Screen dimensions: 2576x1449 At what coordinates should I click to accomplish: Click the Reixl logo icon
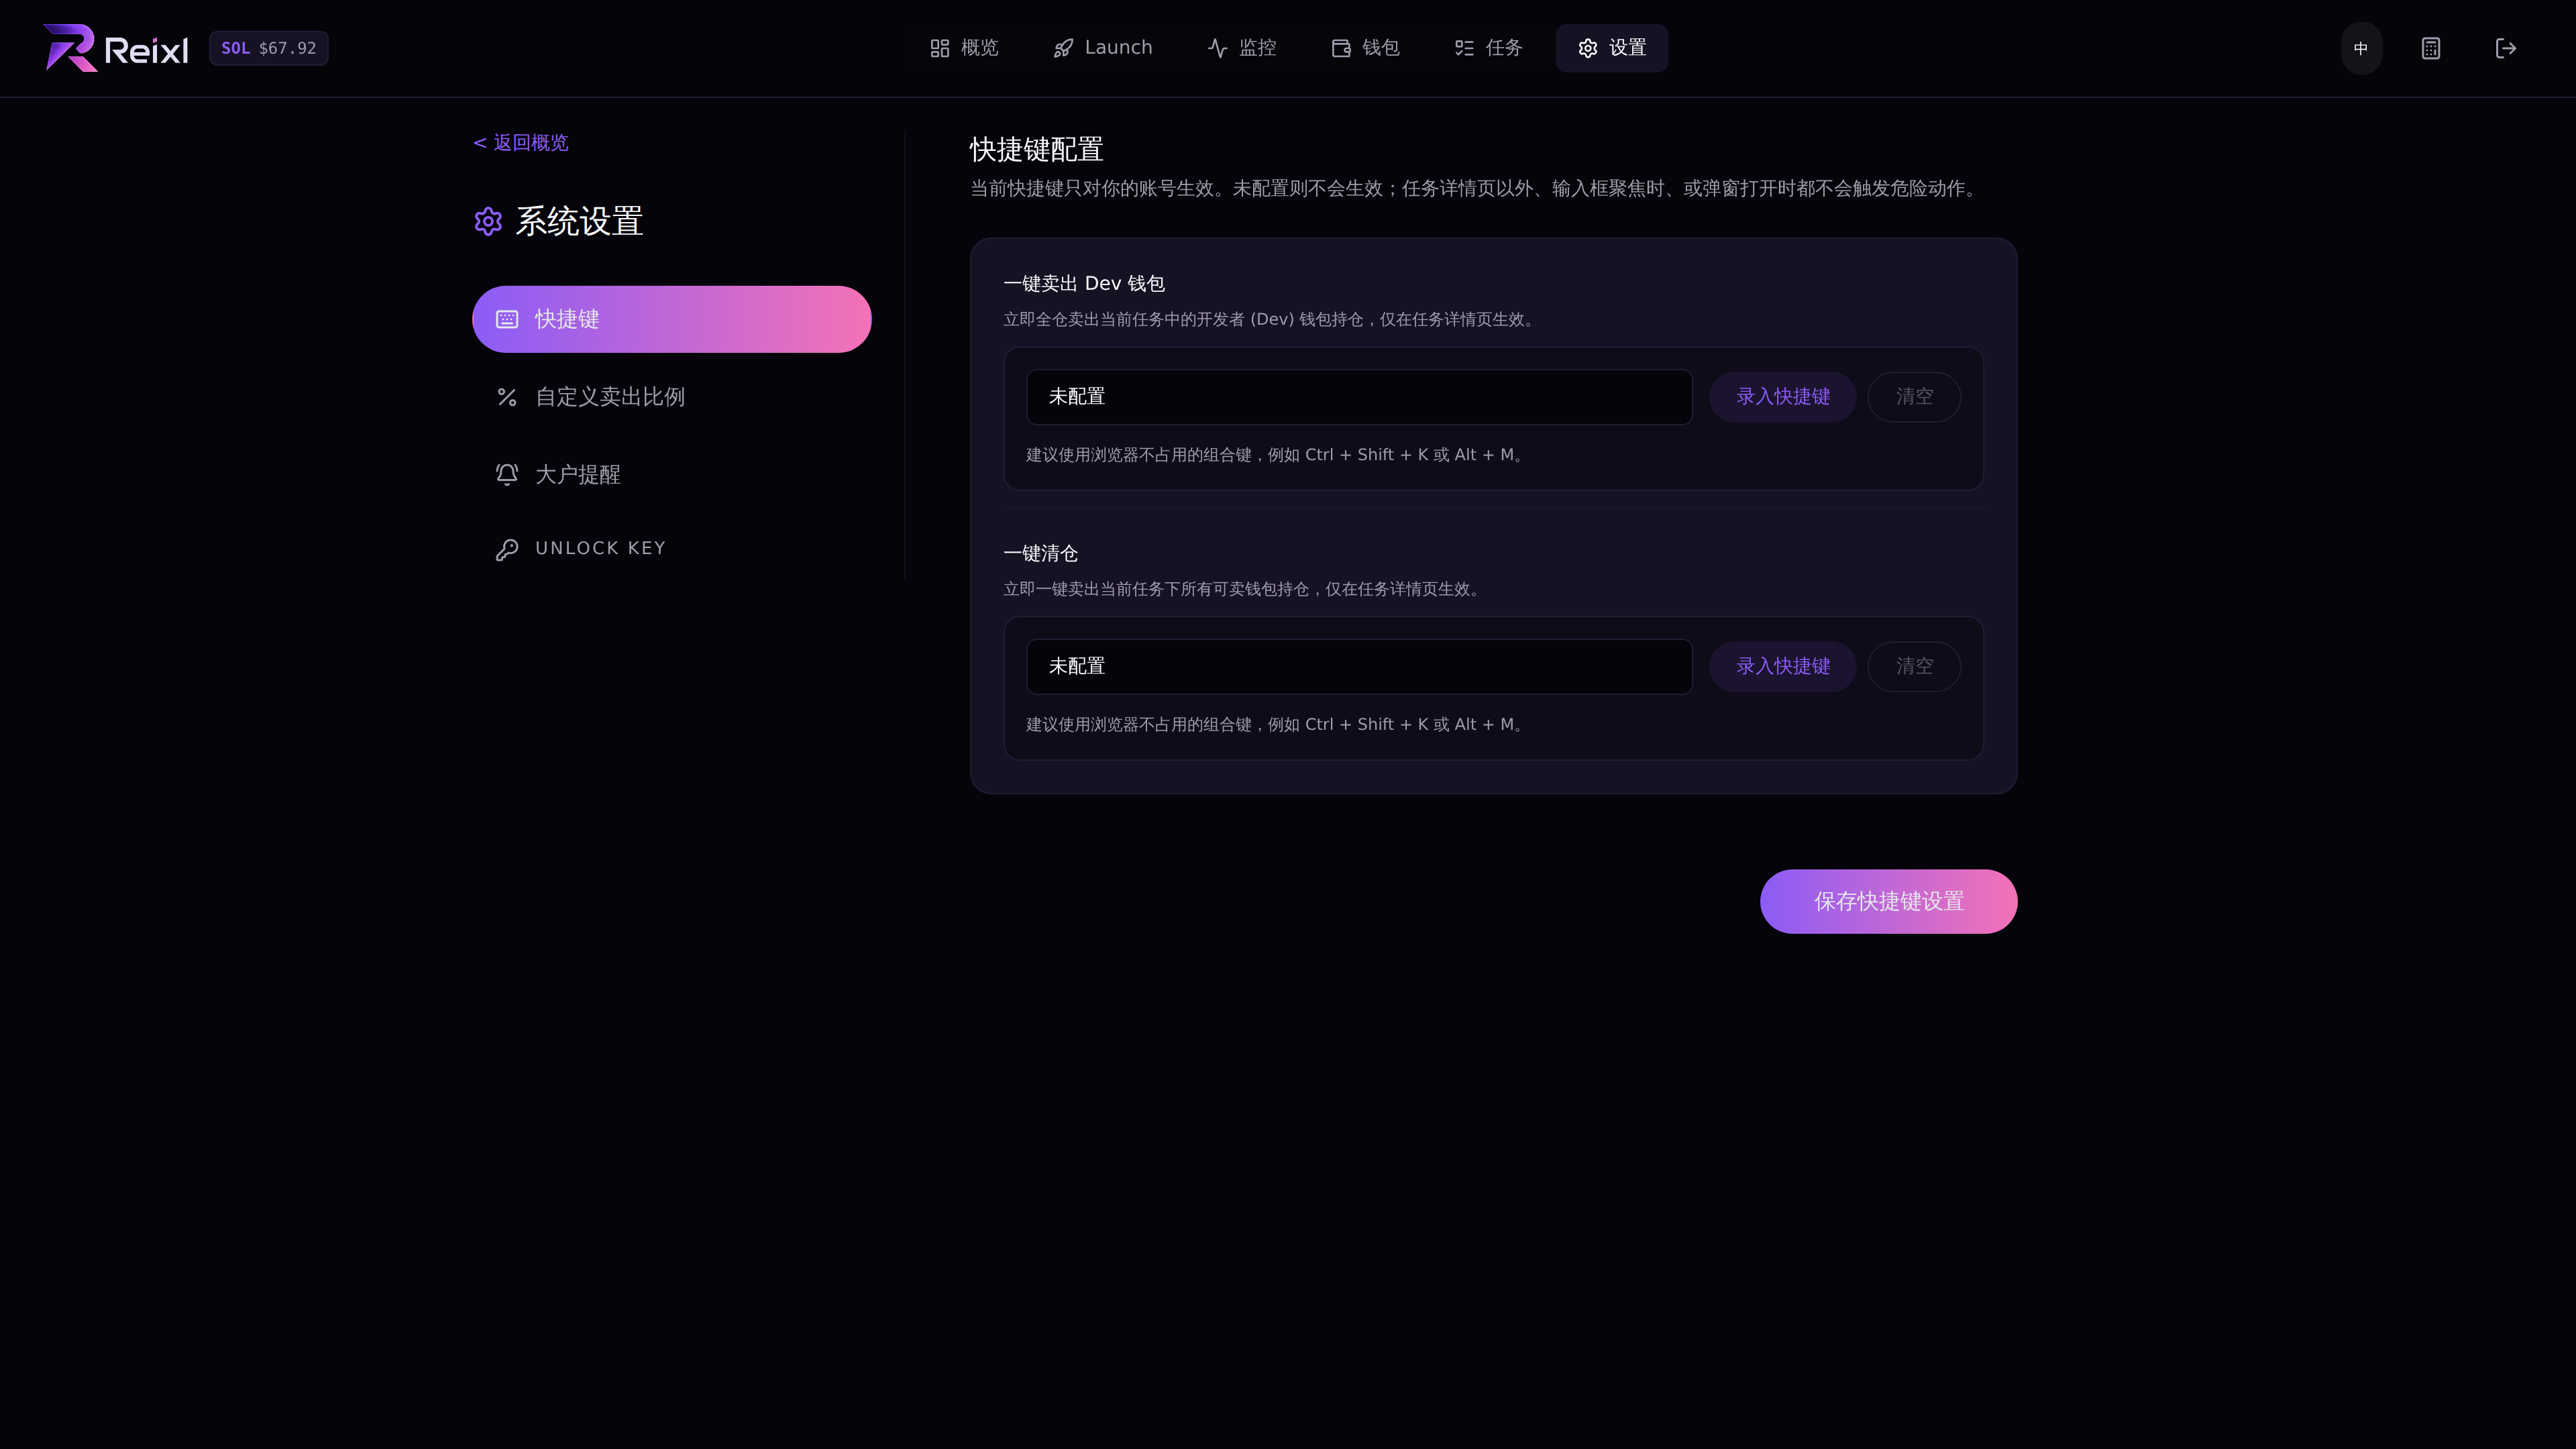pos(70,48)
